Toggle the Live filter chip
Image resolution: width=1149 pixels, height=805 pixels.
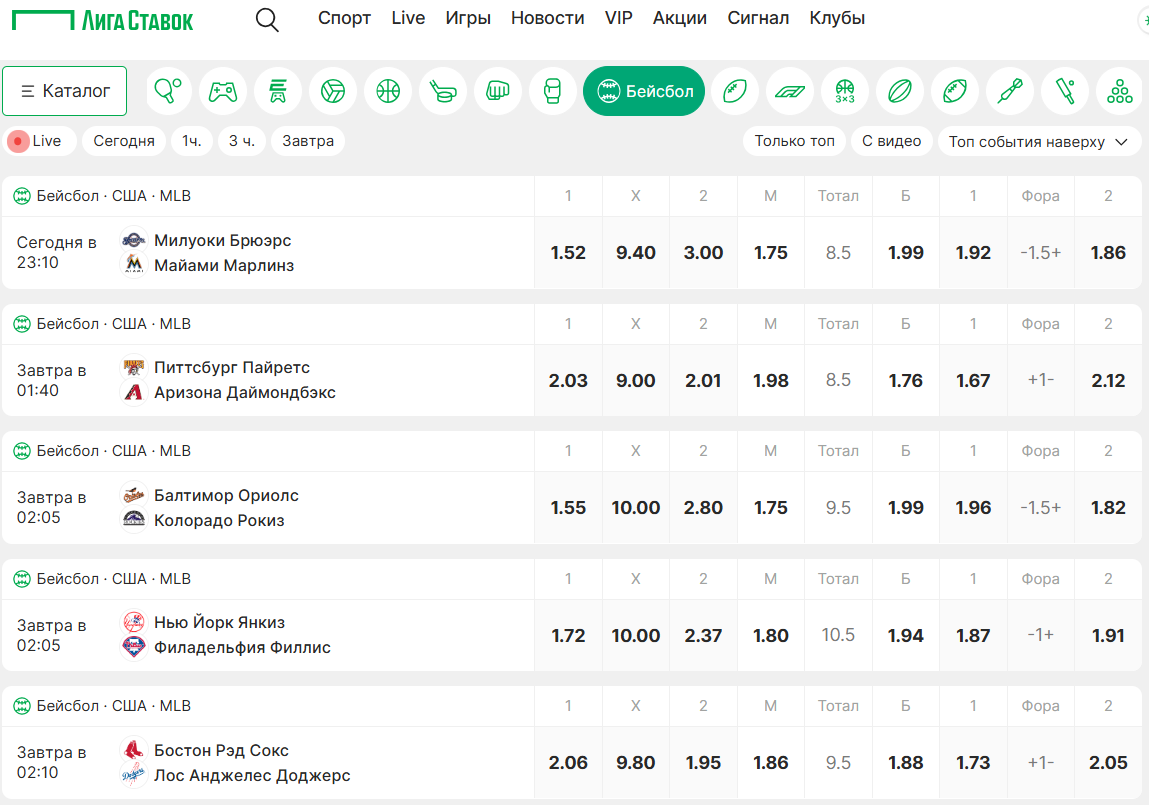[40, 141]
